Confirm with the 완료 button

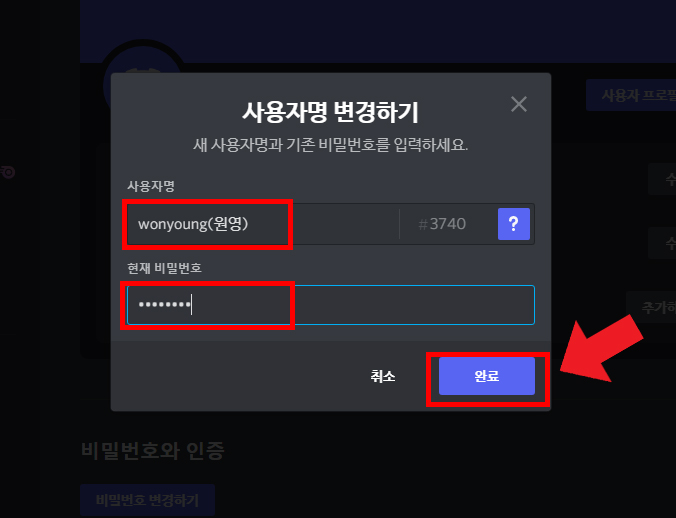(487, 376)
